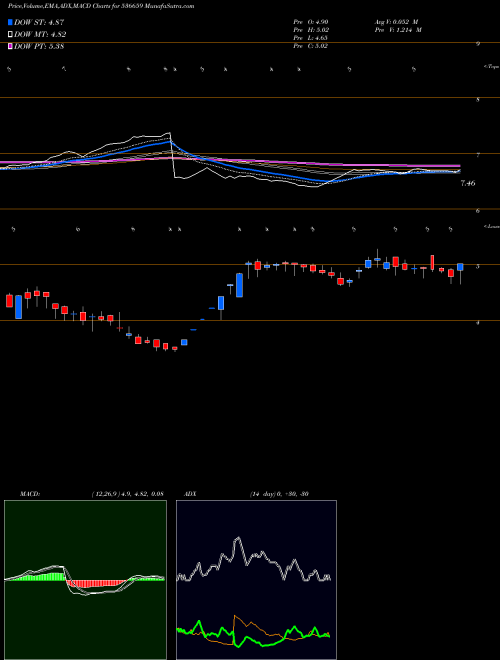The width and height of the screenshot is (500, 660).
Task: Click the 'Avg V: 0.052 M' volume text
Action: (x=397, y=21)
